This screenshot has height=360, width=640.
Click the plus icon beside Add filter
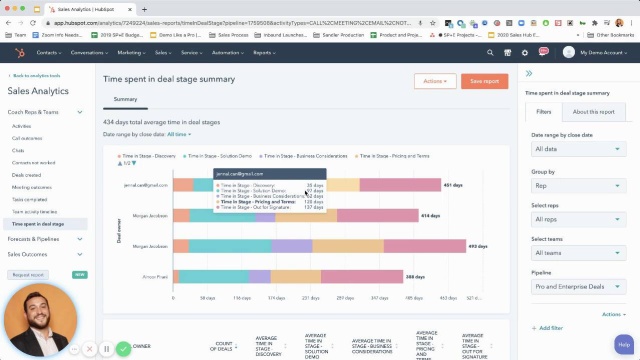point(534,328)
